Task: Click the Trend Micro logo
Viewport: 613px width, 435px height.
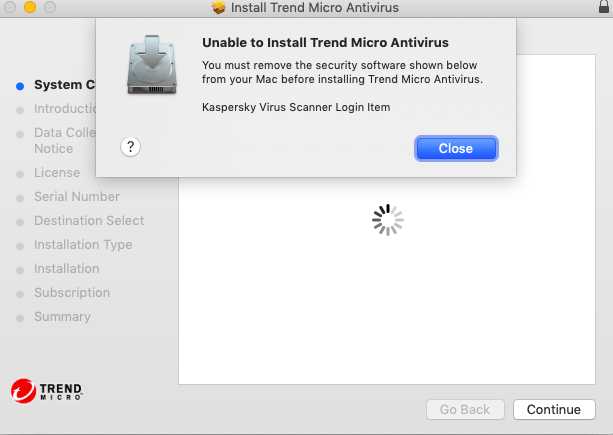Action: click(47, 391)
